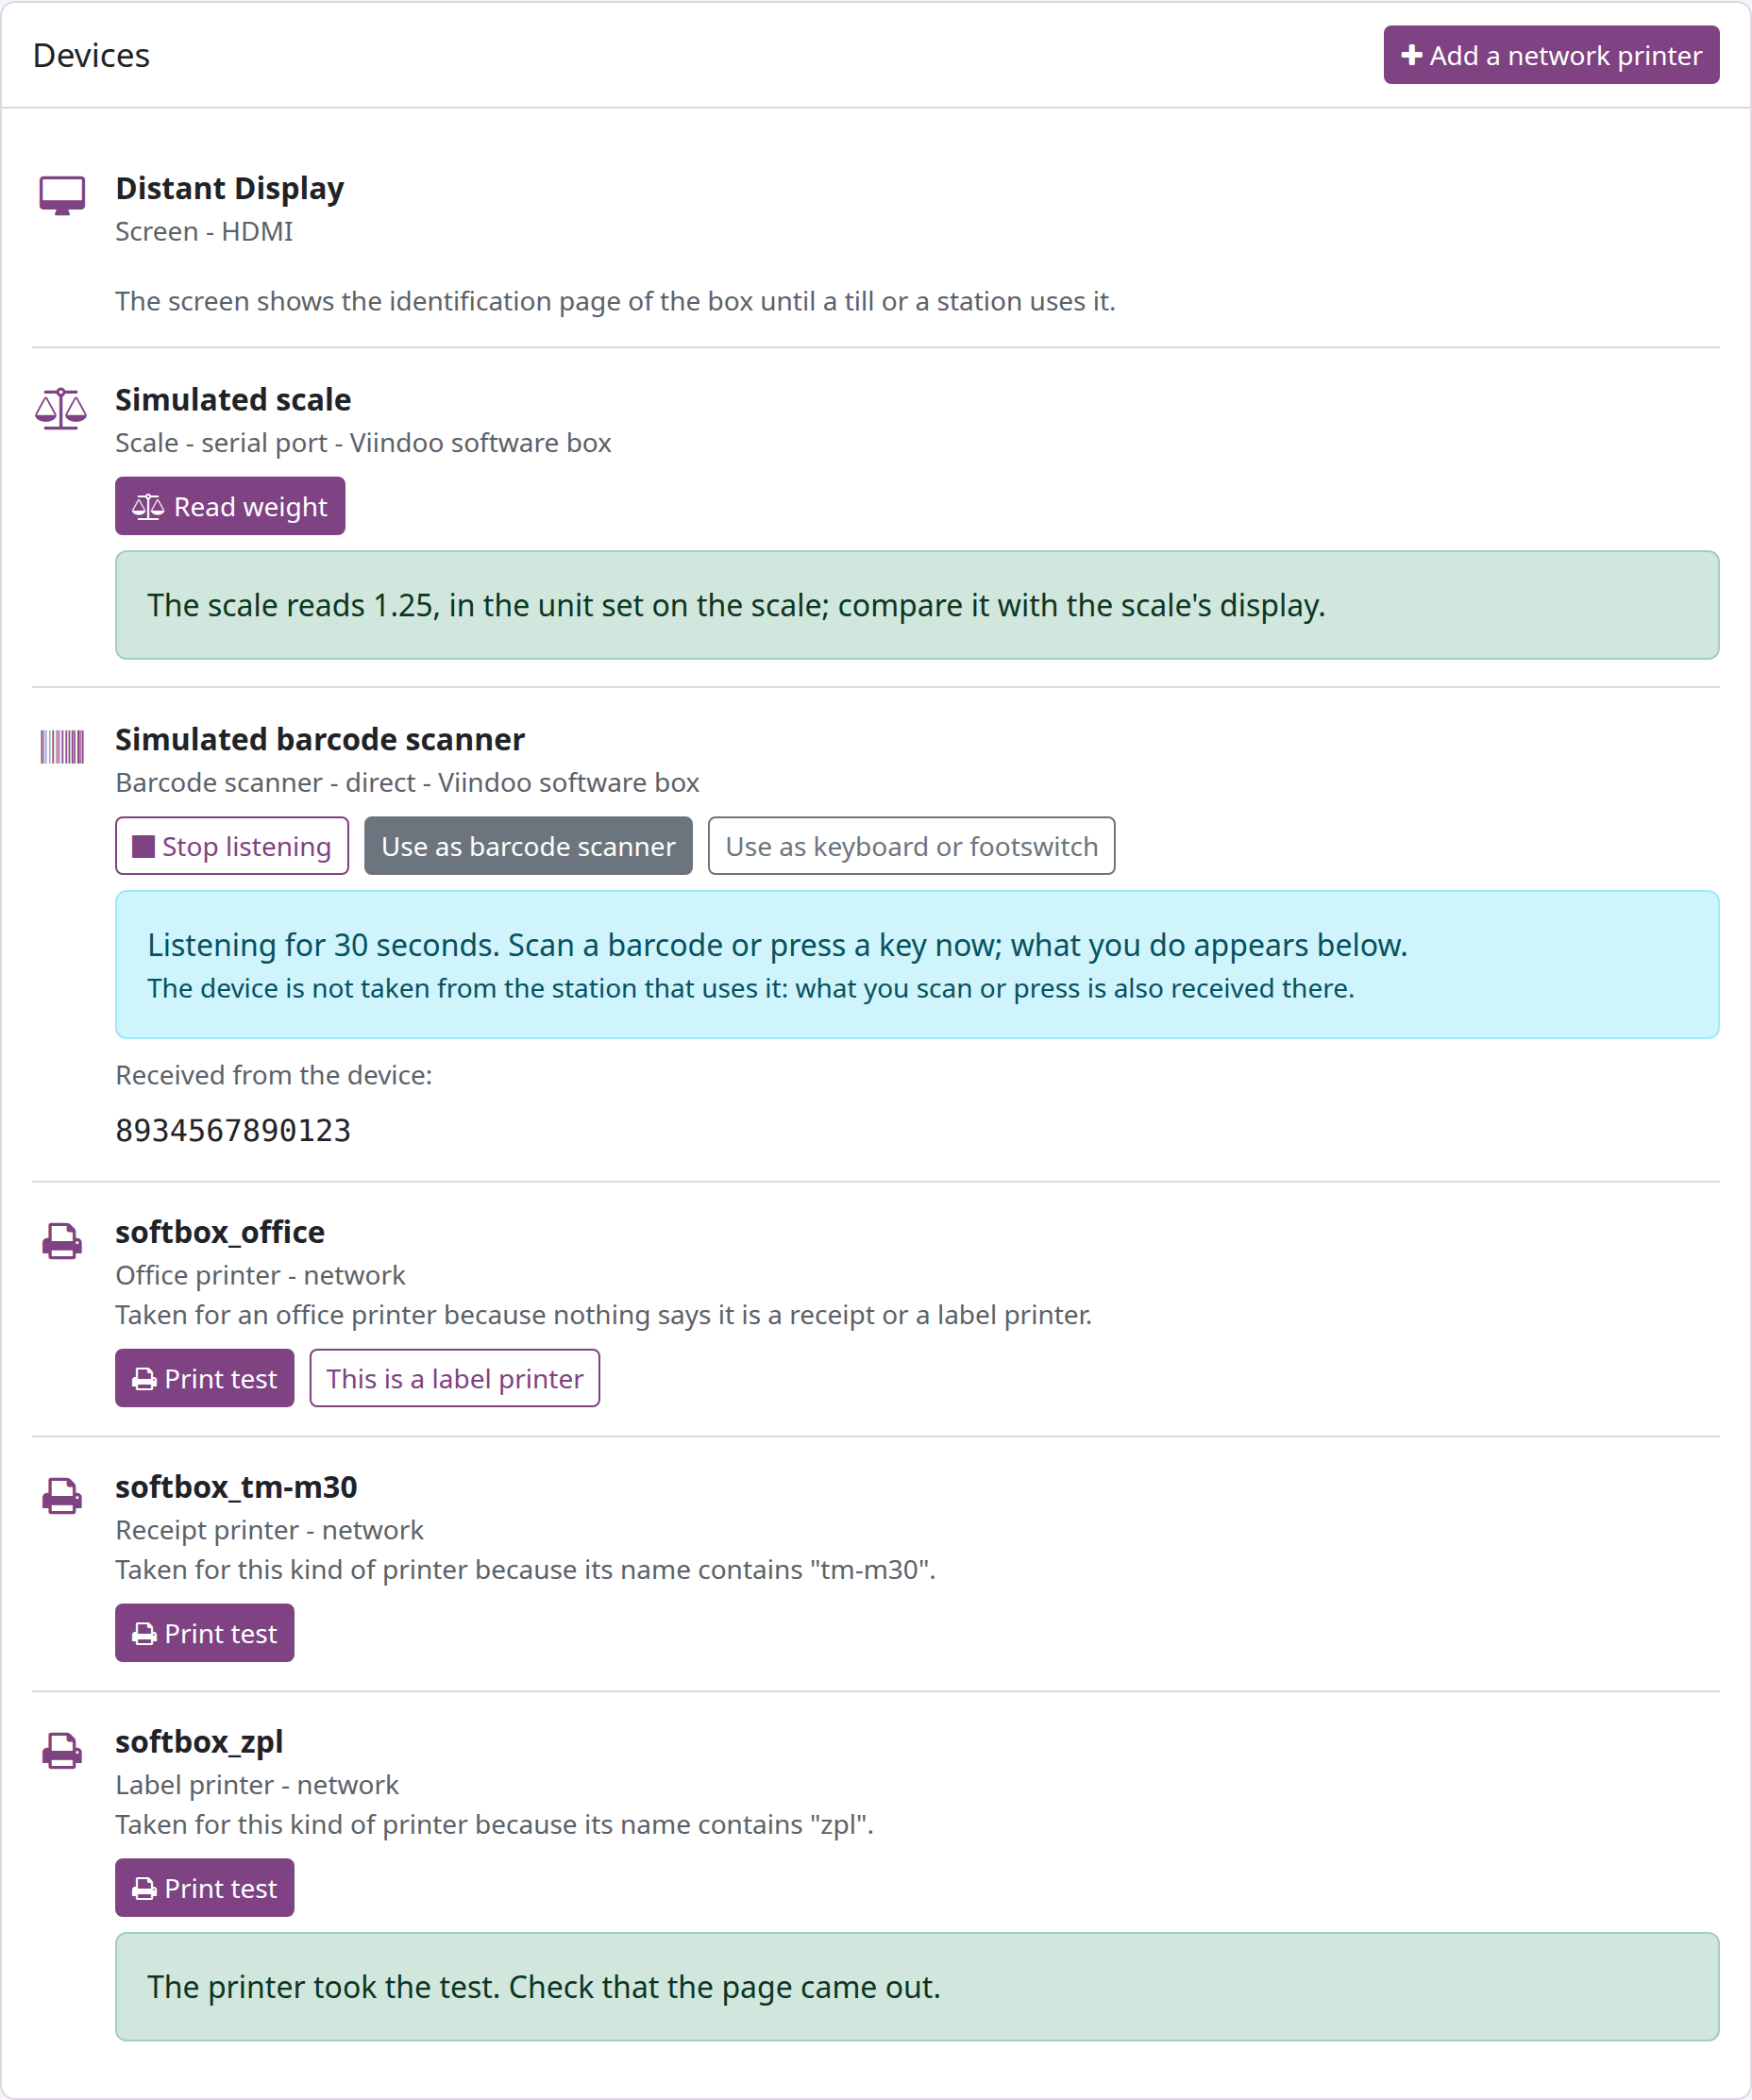
Task: Click the printer icon next to softbox_zpl
Action: (x=62, y=1751)
